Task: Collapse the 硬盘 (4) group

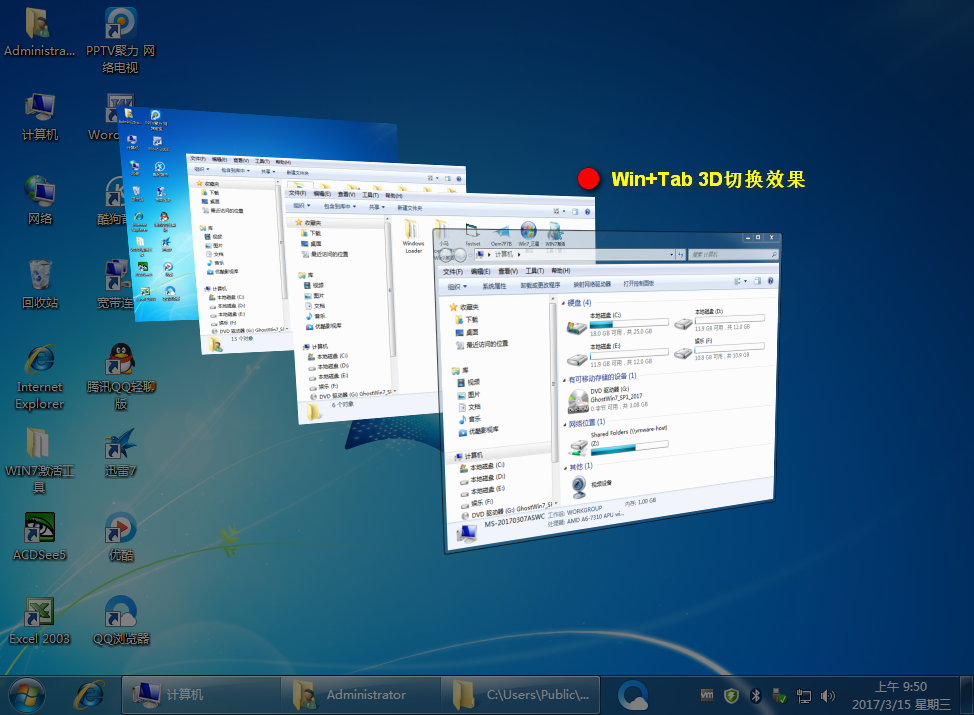Action: (563, 303)
